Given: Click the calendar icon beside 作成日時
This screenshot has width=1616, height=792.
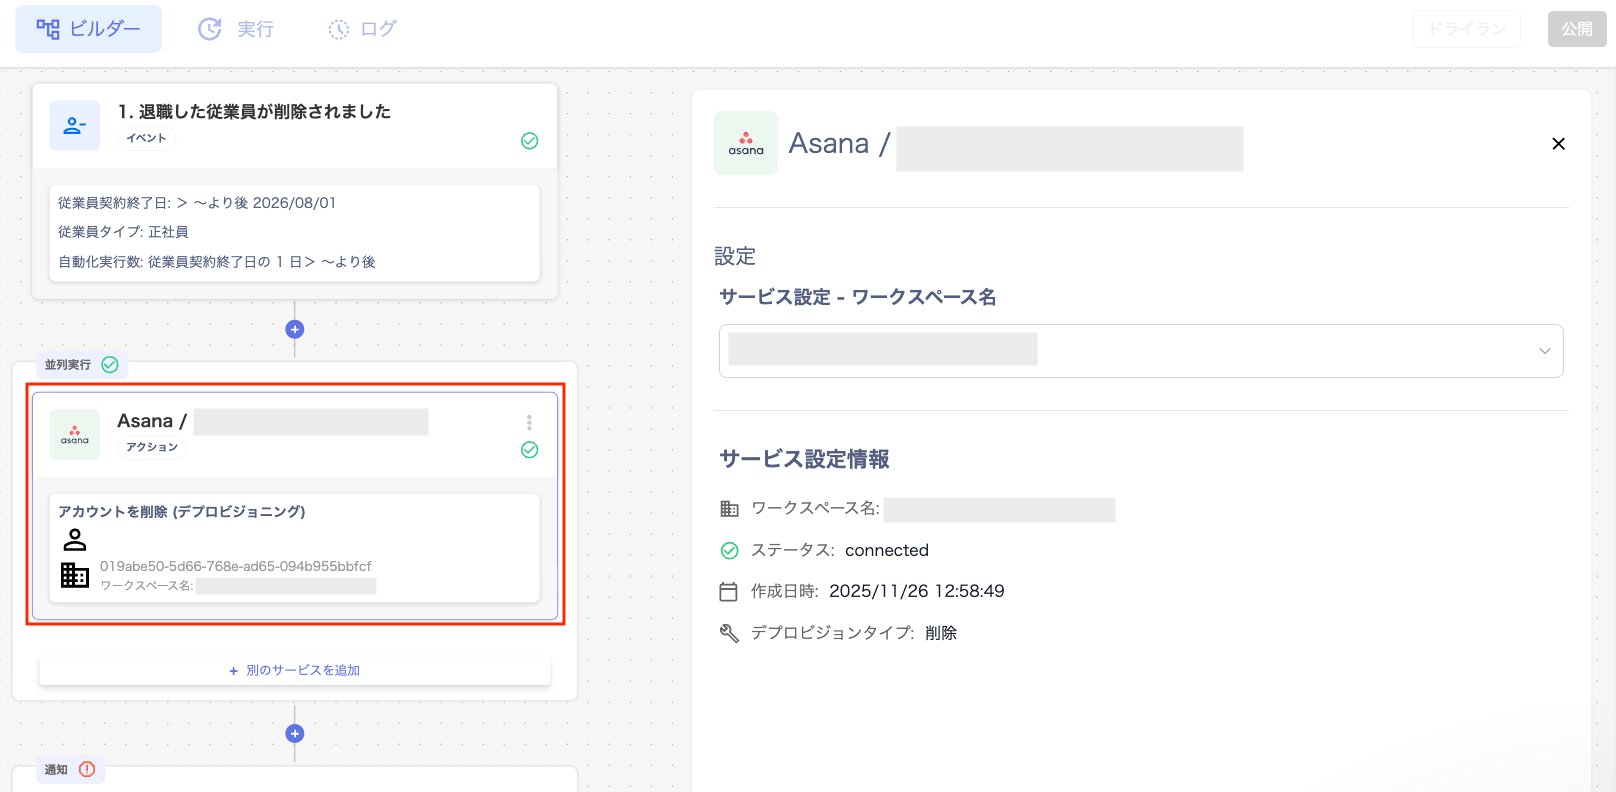Looking at the screenshot, I should point(729,592).
